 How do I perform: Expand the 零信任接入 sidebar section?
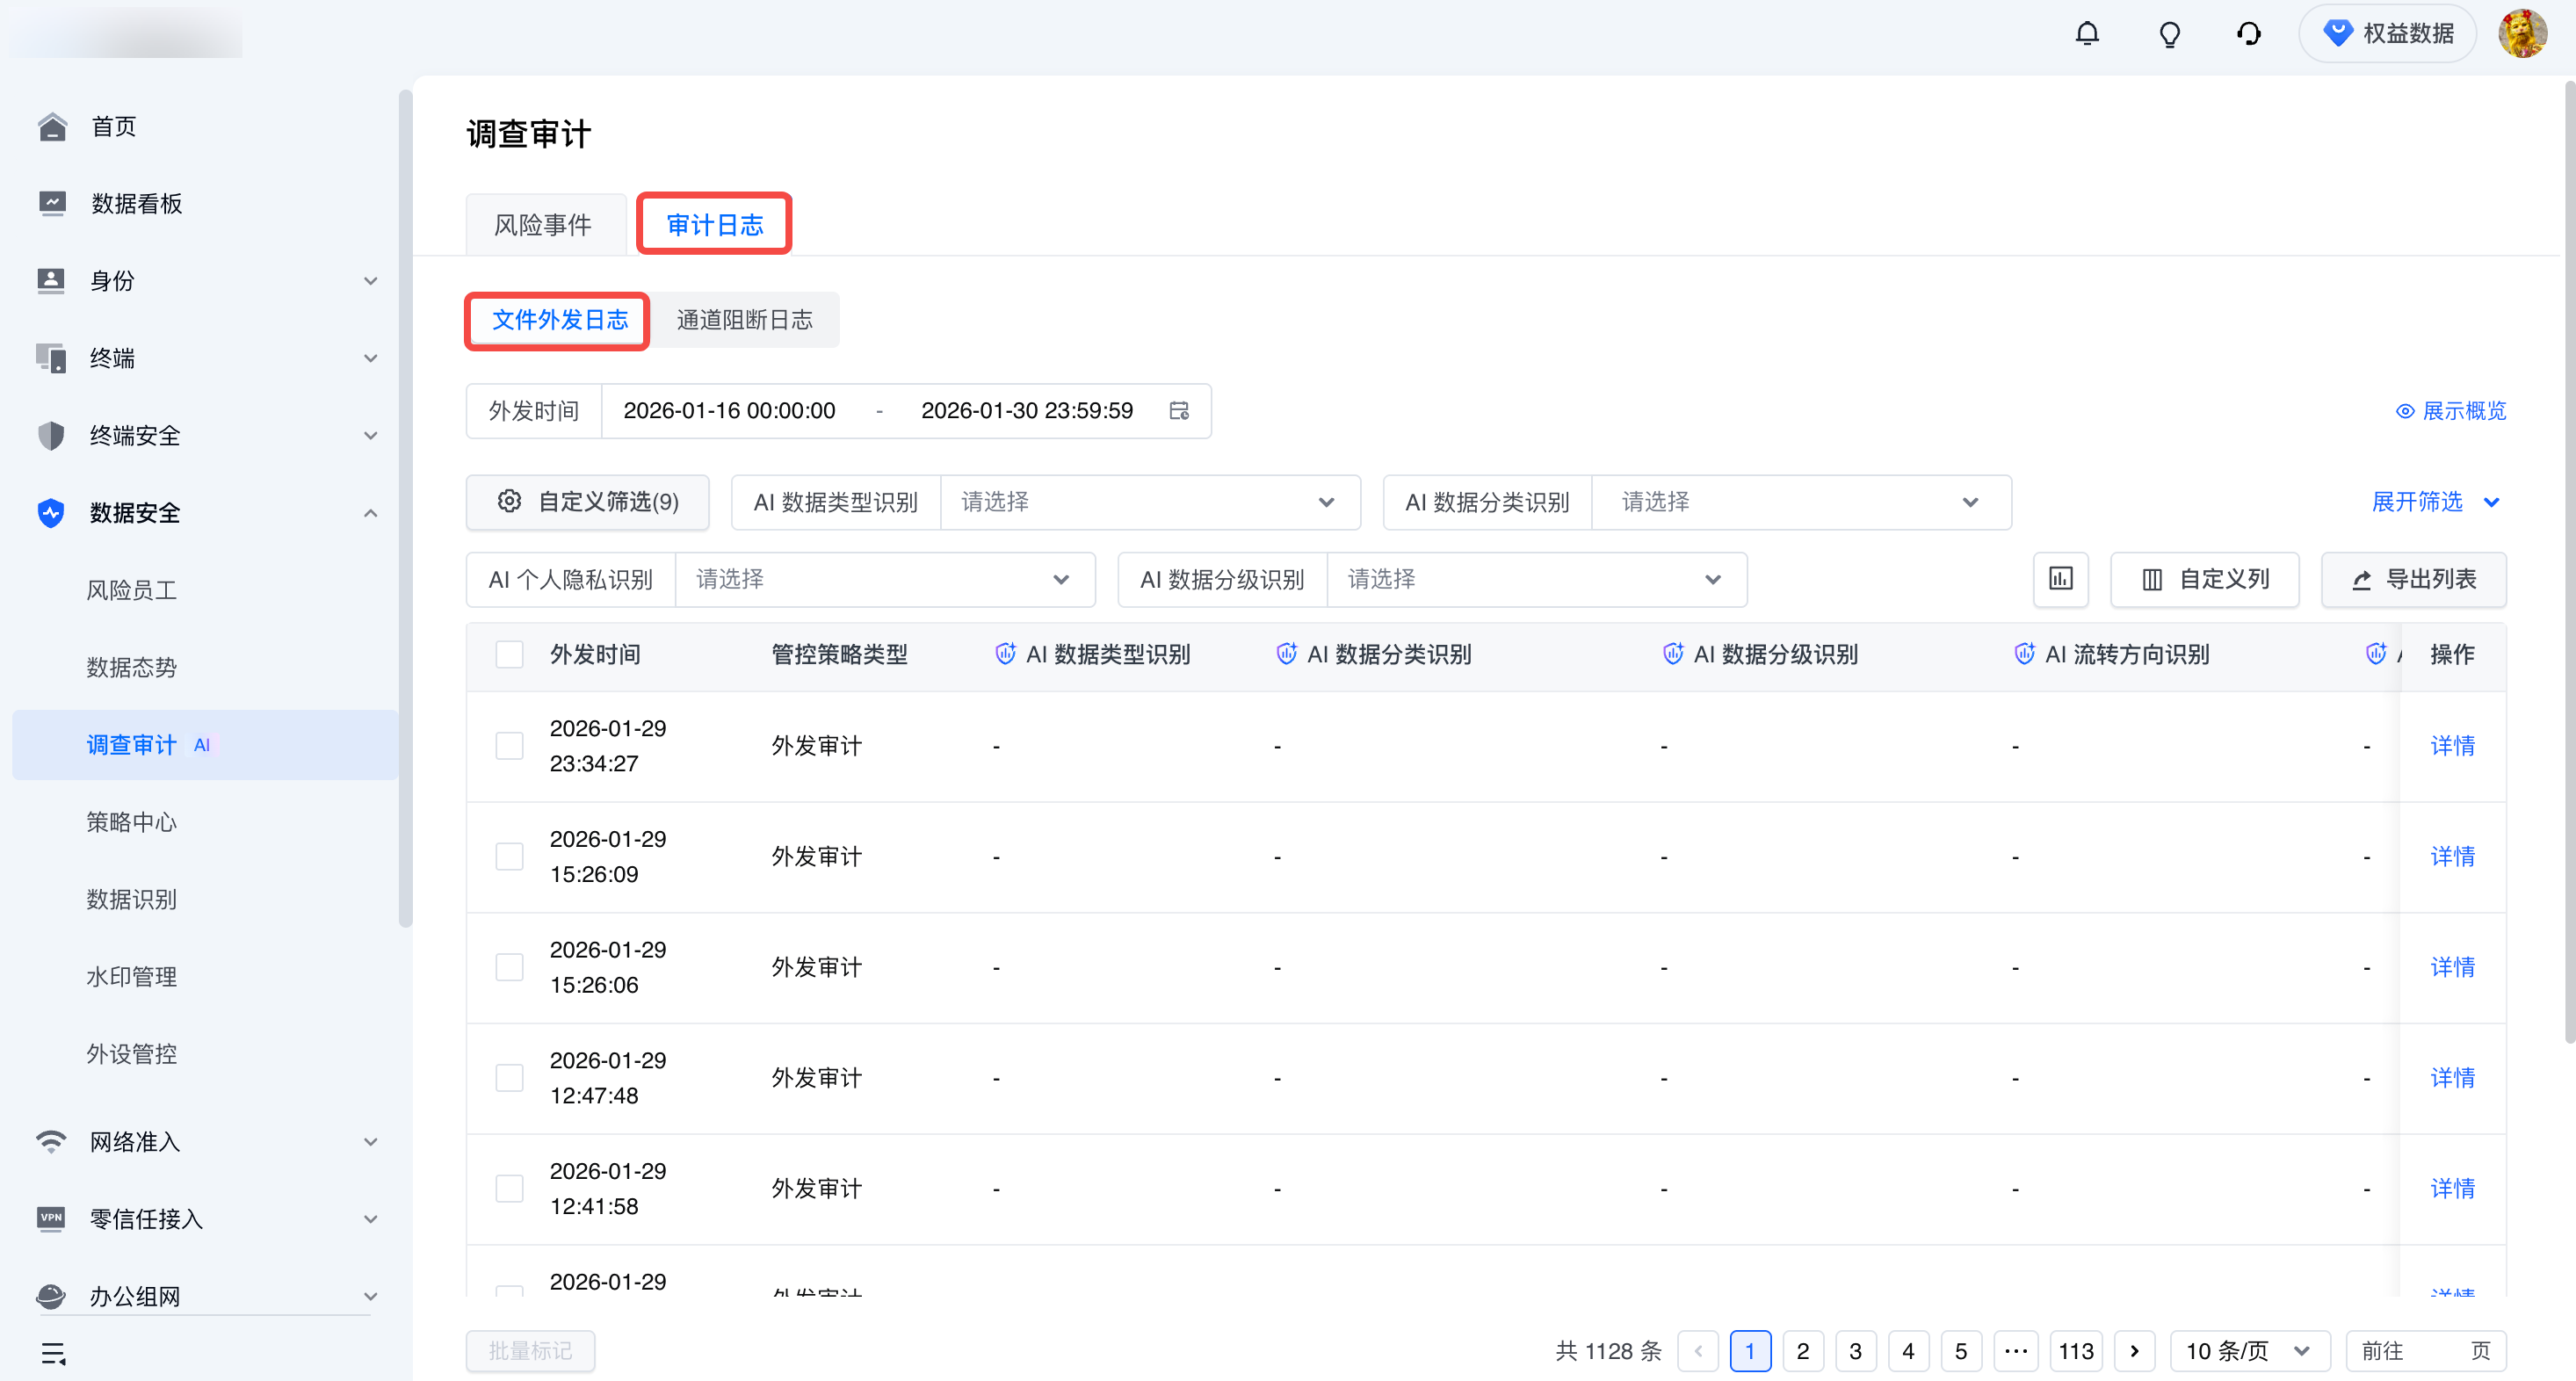pos(371,1219)
